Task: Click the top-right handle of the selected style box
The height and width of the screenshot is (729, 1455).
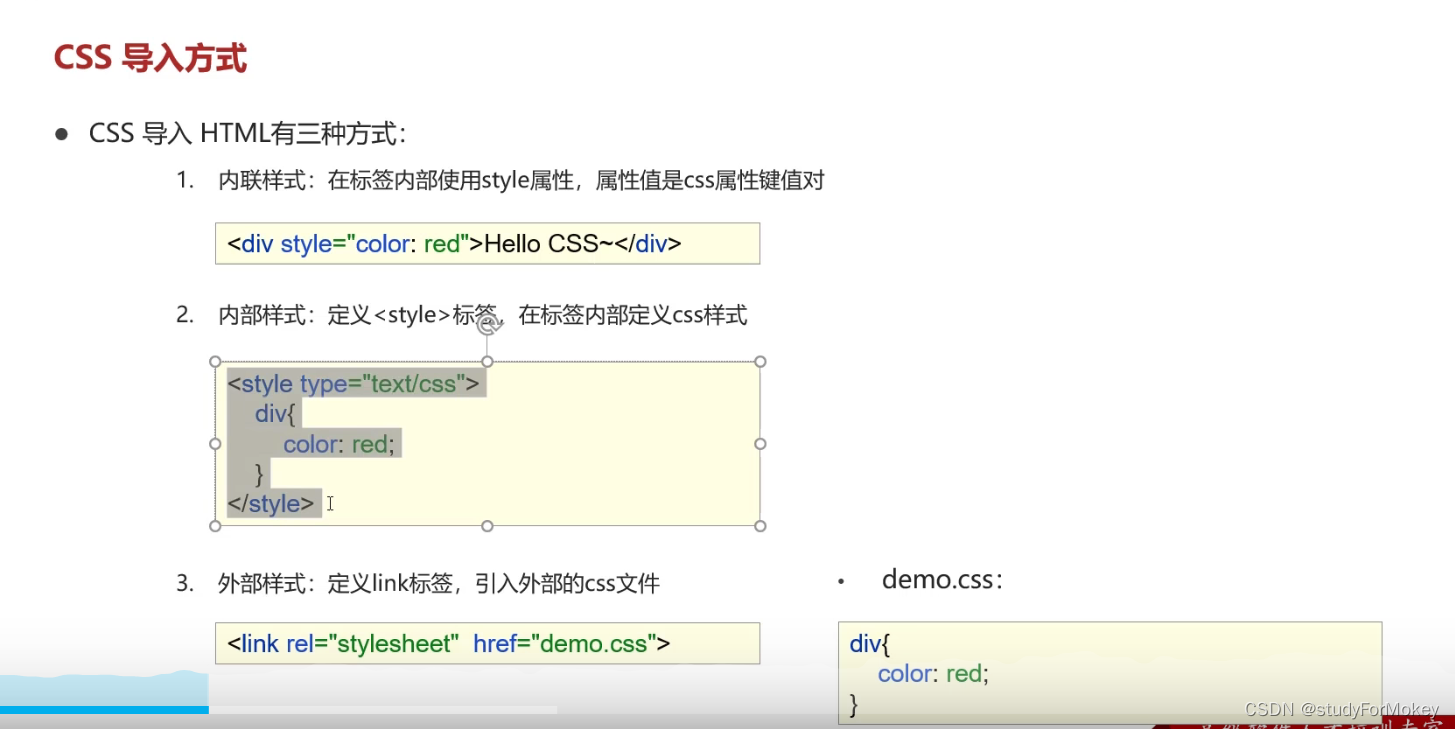Action: [x=760, y=361]
